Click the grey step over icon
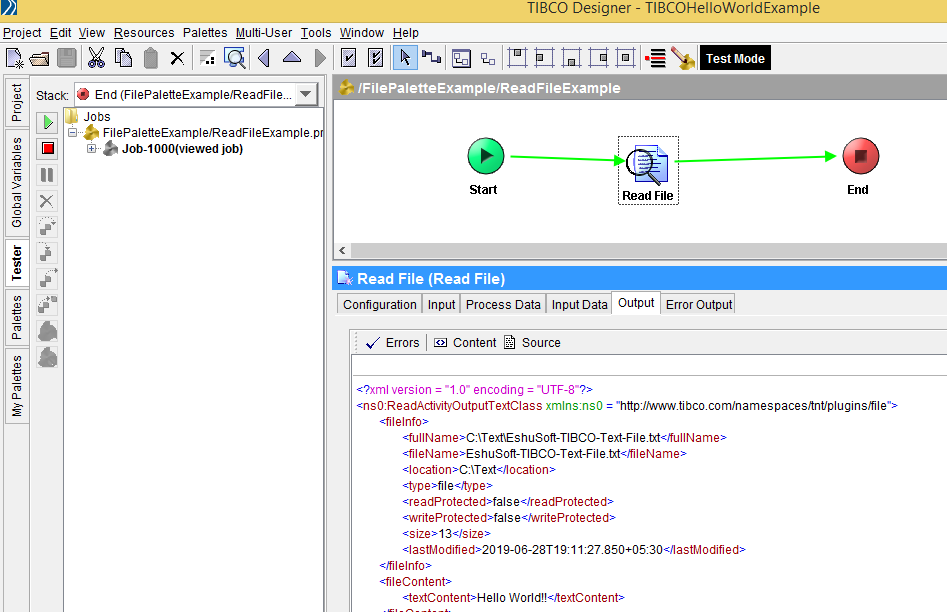Screen dimensions: 947x612 click(47, 227)
